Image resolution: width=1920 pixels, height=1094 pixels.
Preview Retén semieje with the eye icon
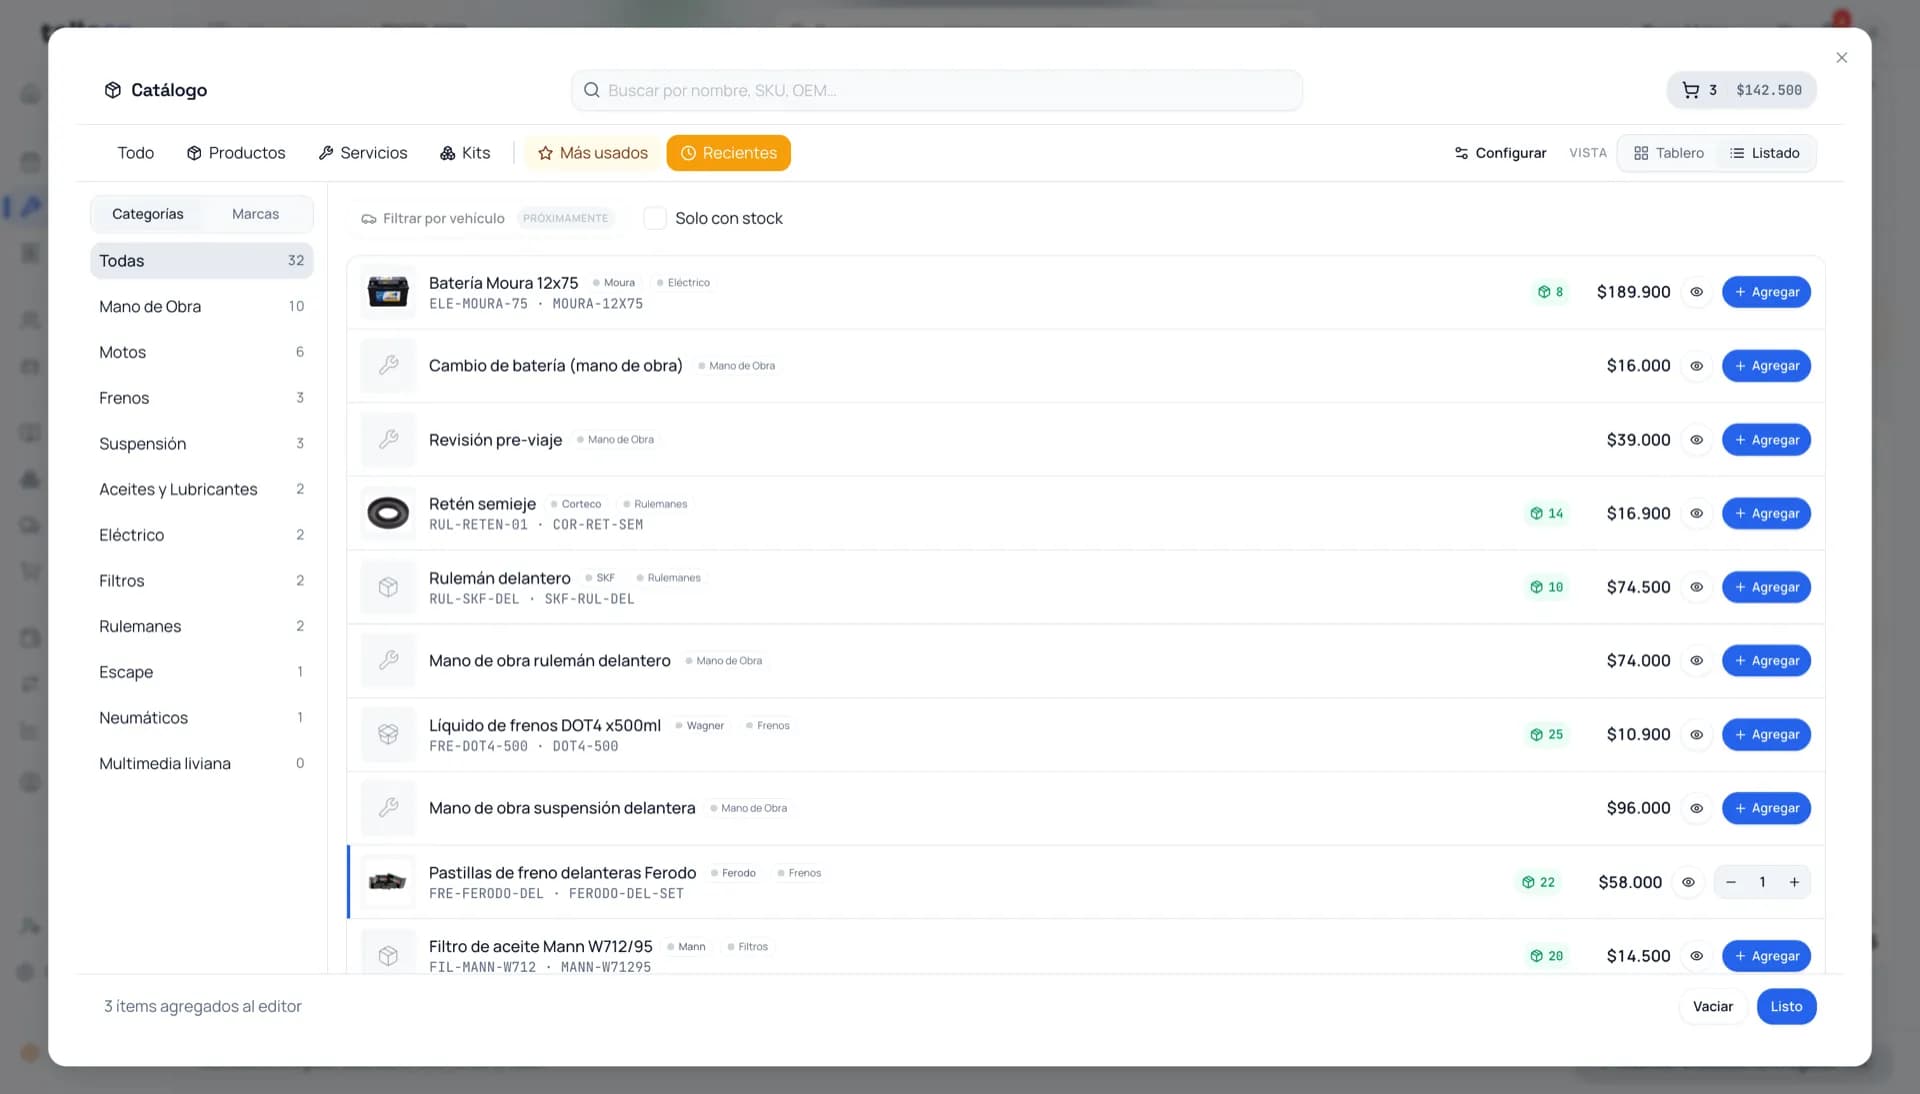(x=1697, y=513)
